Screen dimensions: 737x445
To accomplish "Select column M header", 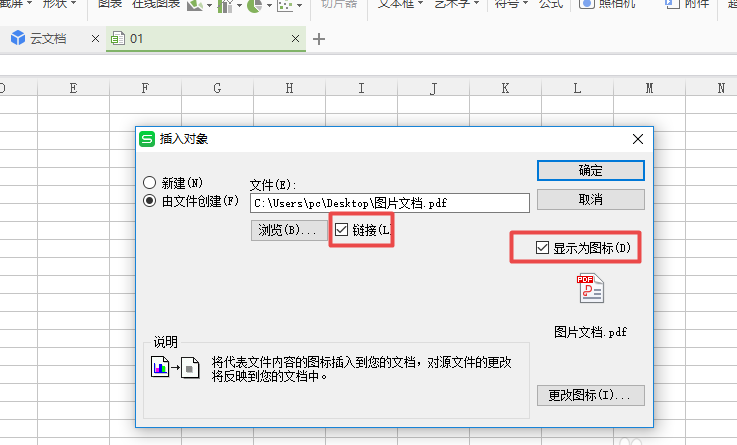I will click(649, 88).
